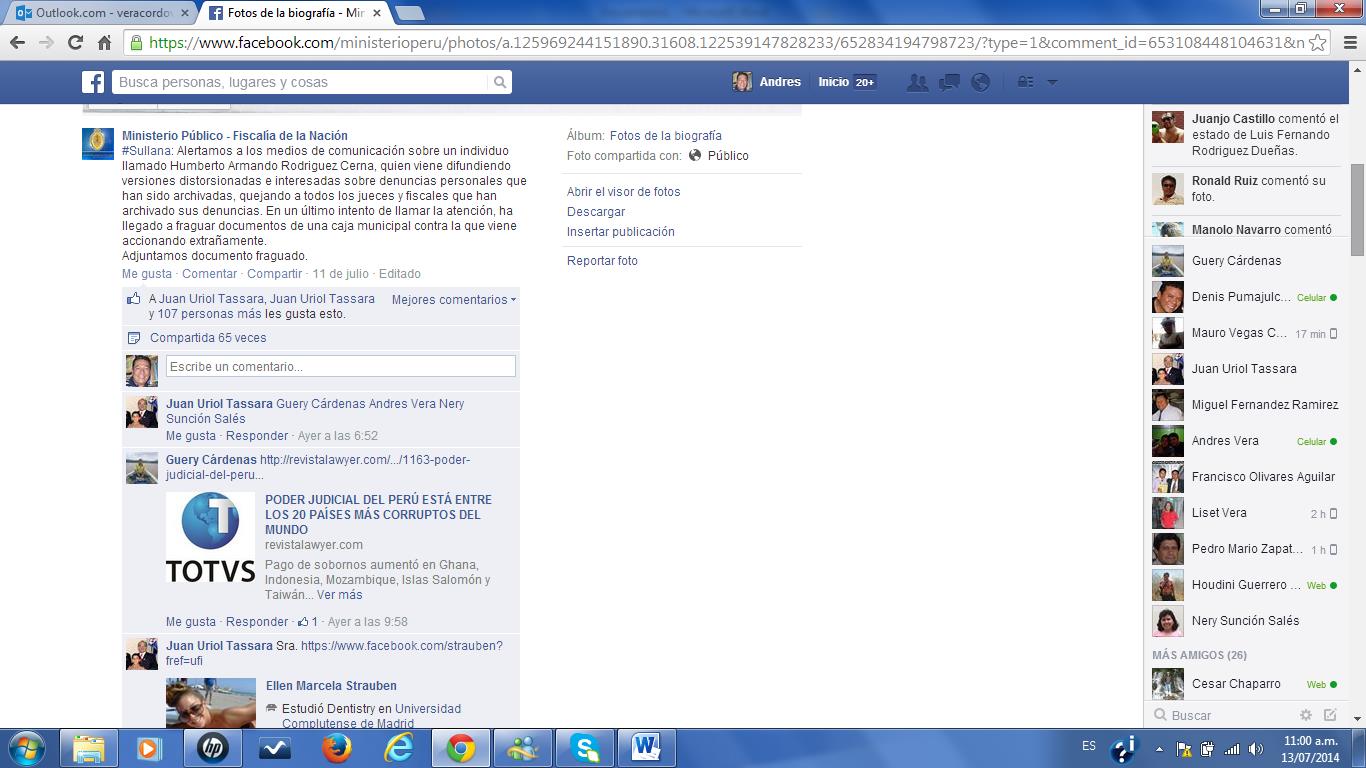Click Abrir el visor de fotos
This screenshot has height=768, width=1366.
coord(624,192)
